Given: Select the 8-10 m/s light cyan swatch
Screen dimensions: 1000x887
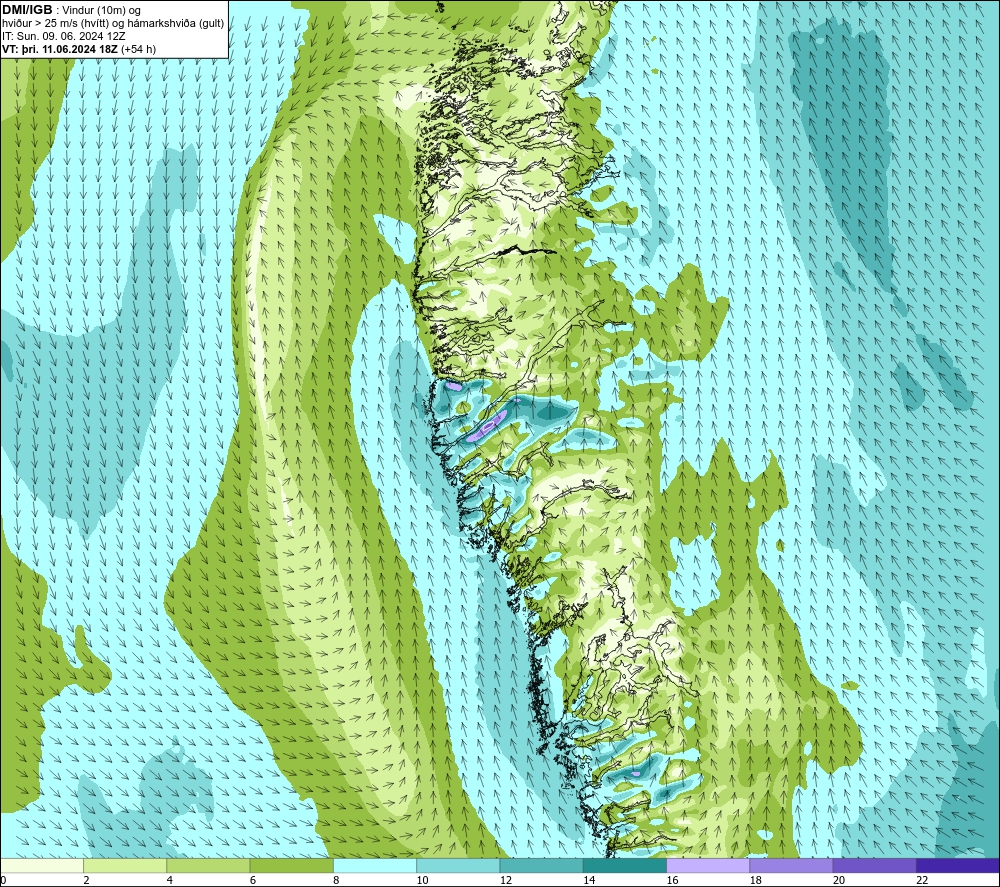Looking at the screenshot, I should 375,865.
